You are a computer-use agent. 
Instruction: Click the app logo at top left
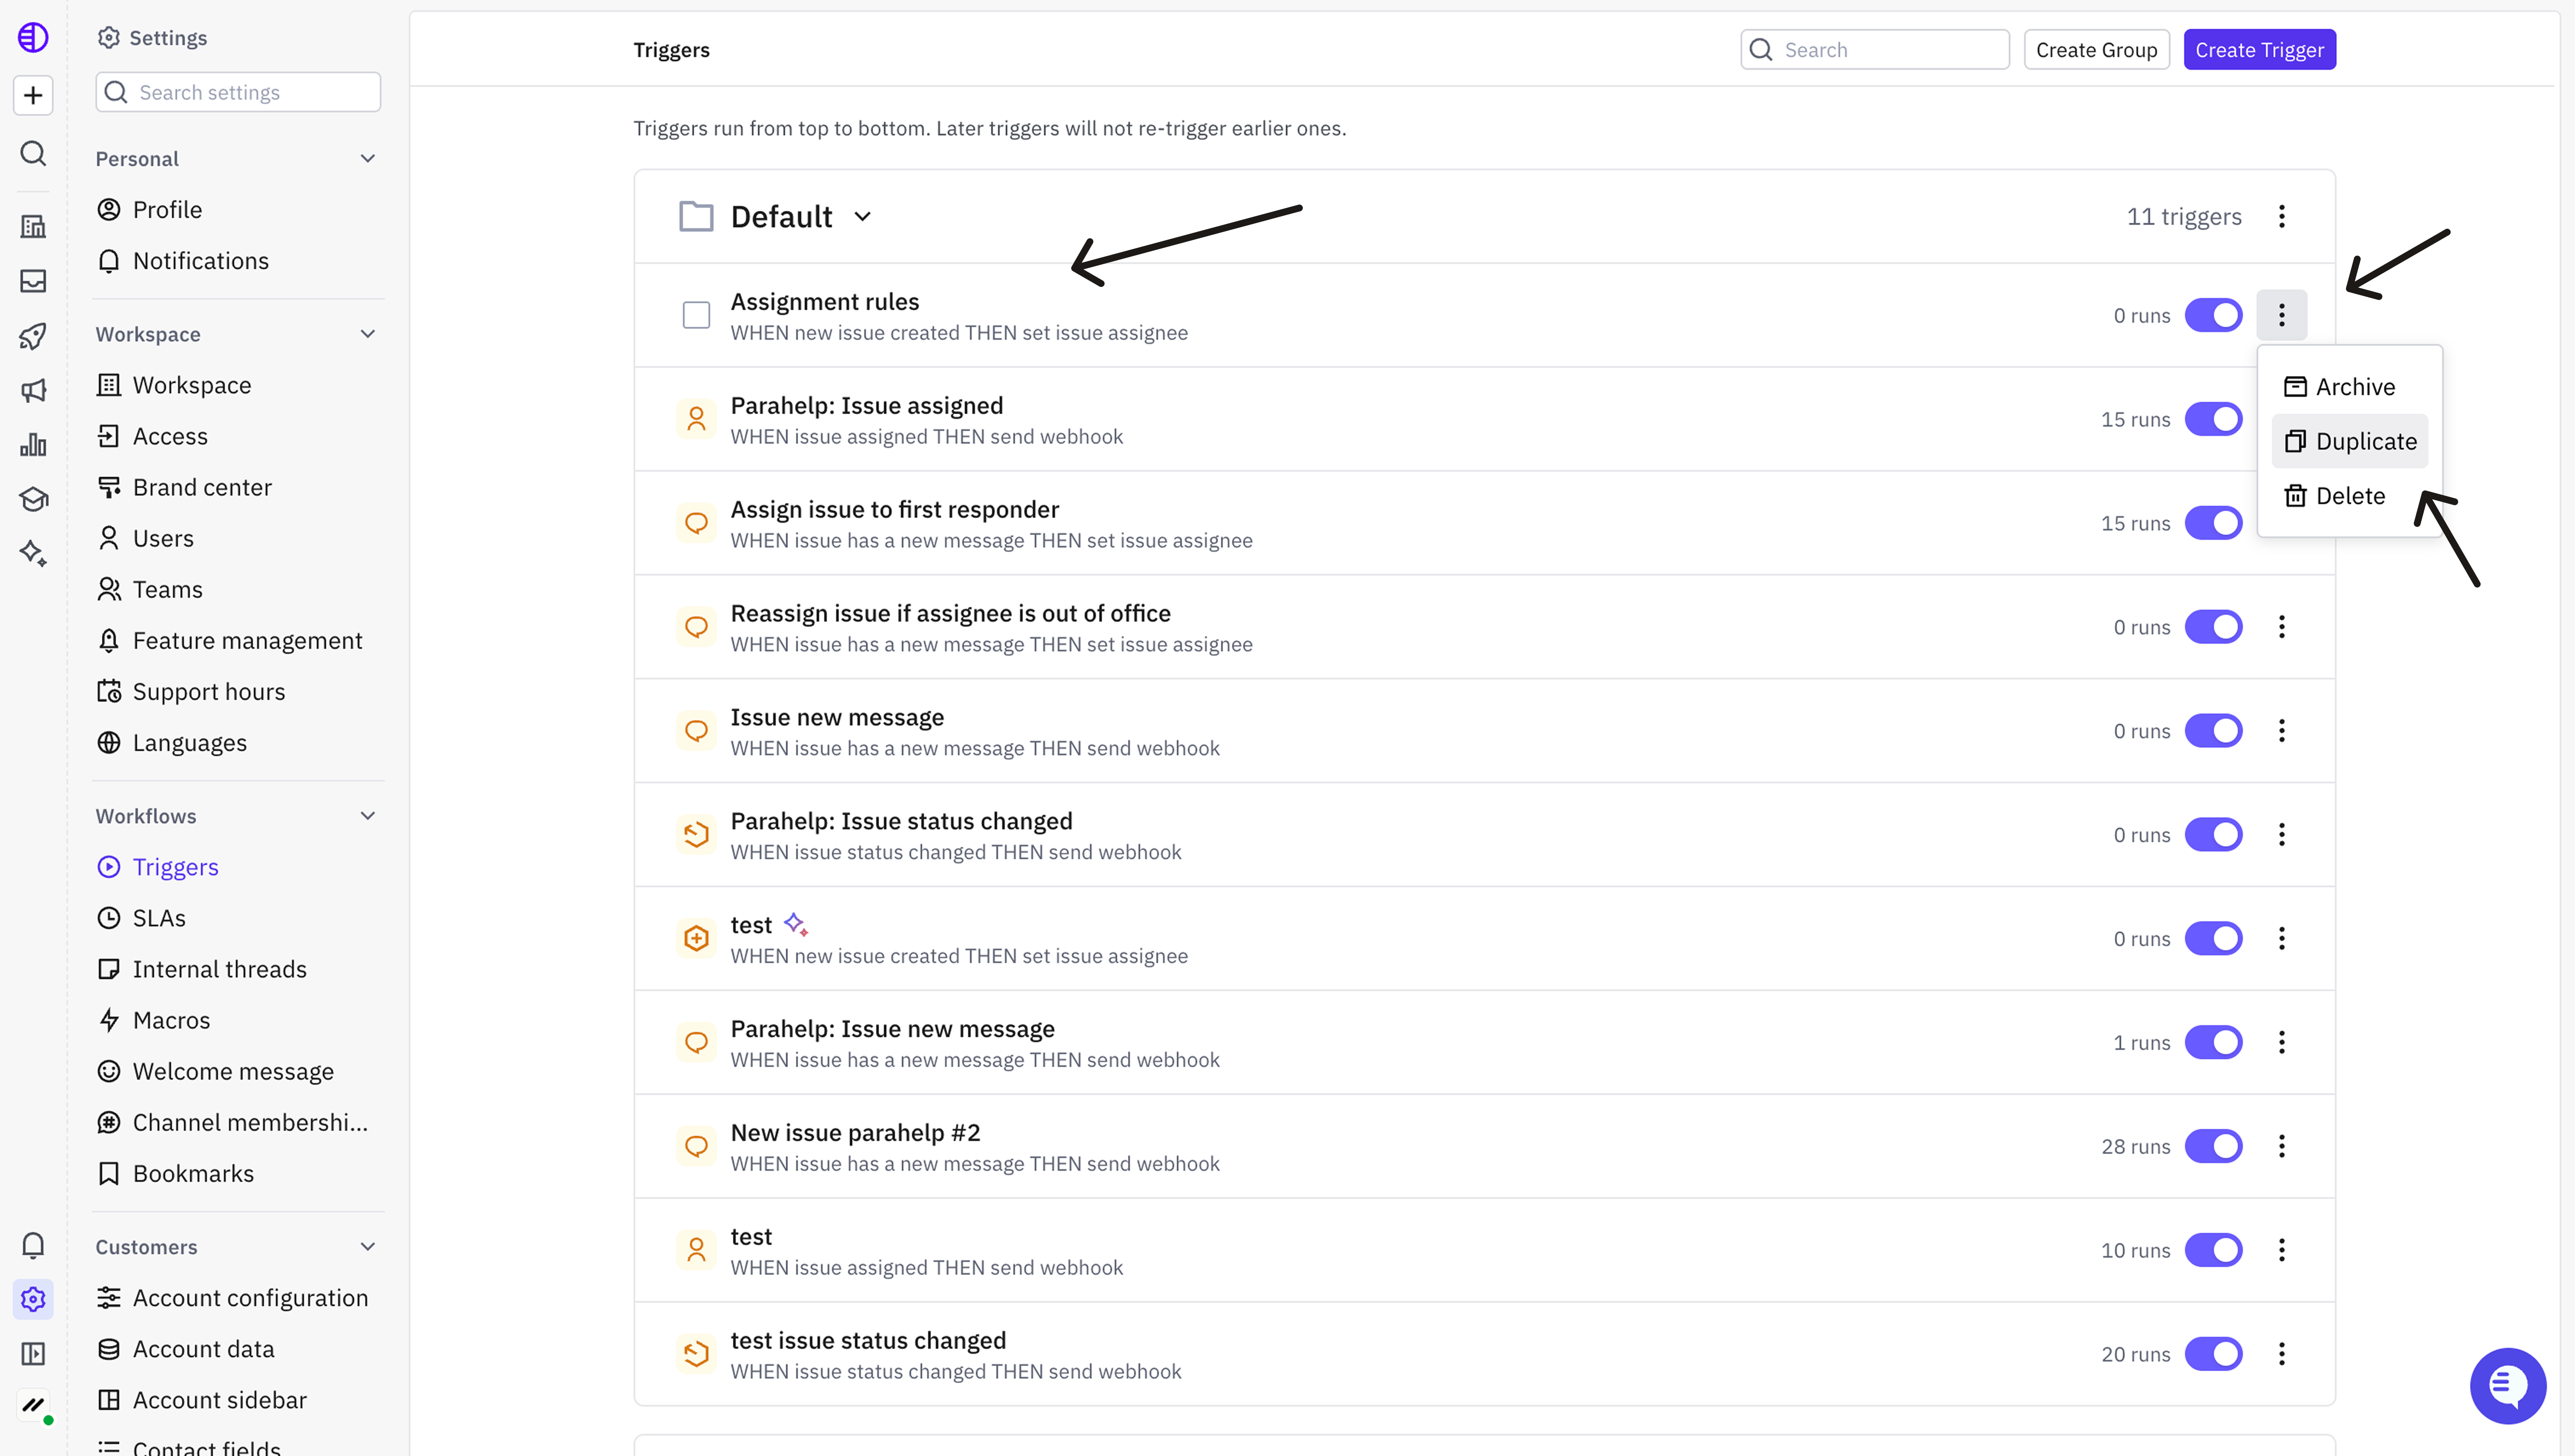33,37
